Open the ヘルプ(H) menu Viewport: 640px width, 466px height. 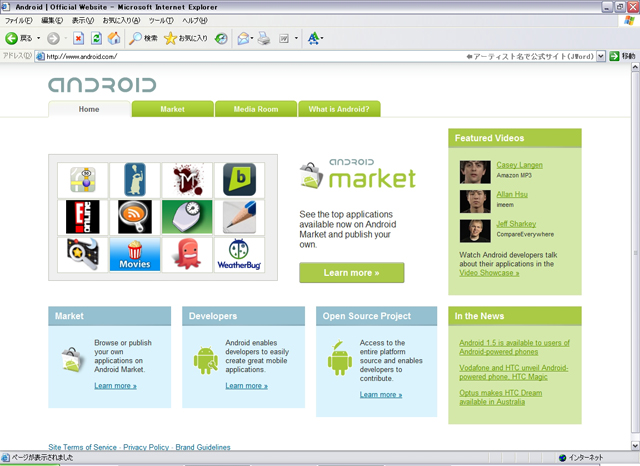195,20
